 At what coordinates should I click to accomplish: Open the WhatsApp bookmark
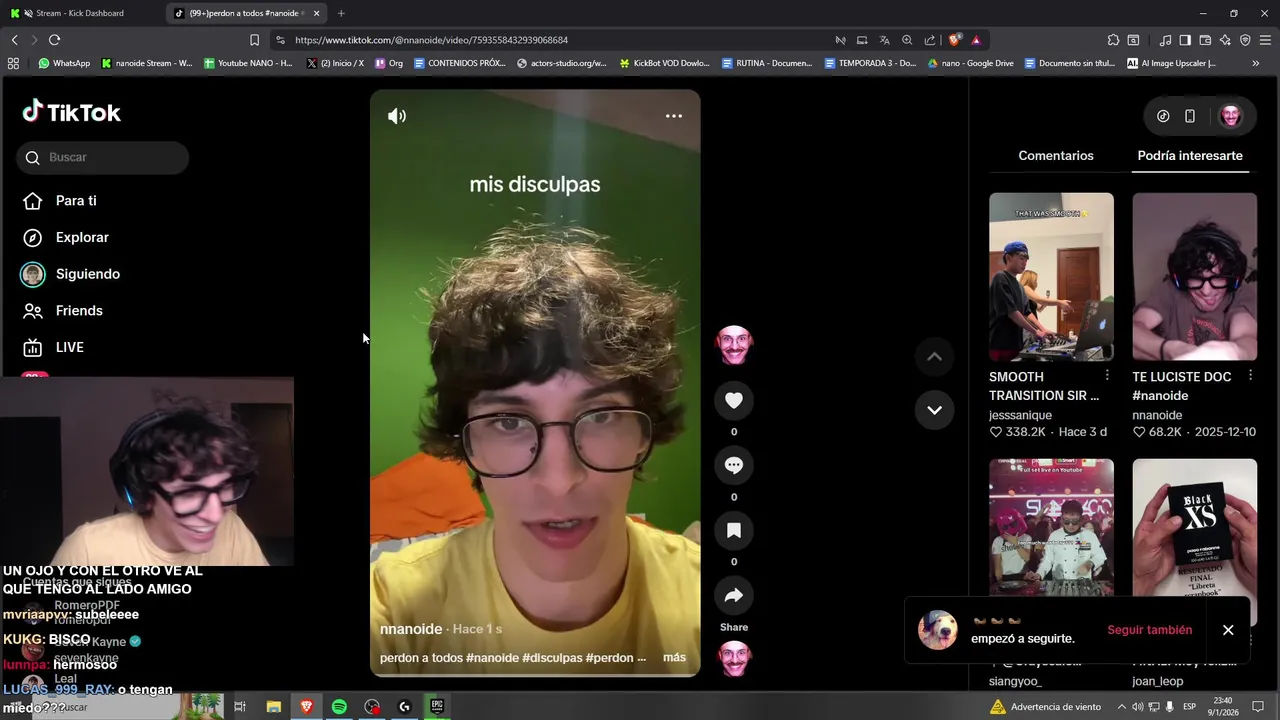point(64,63)
